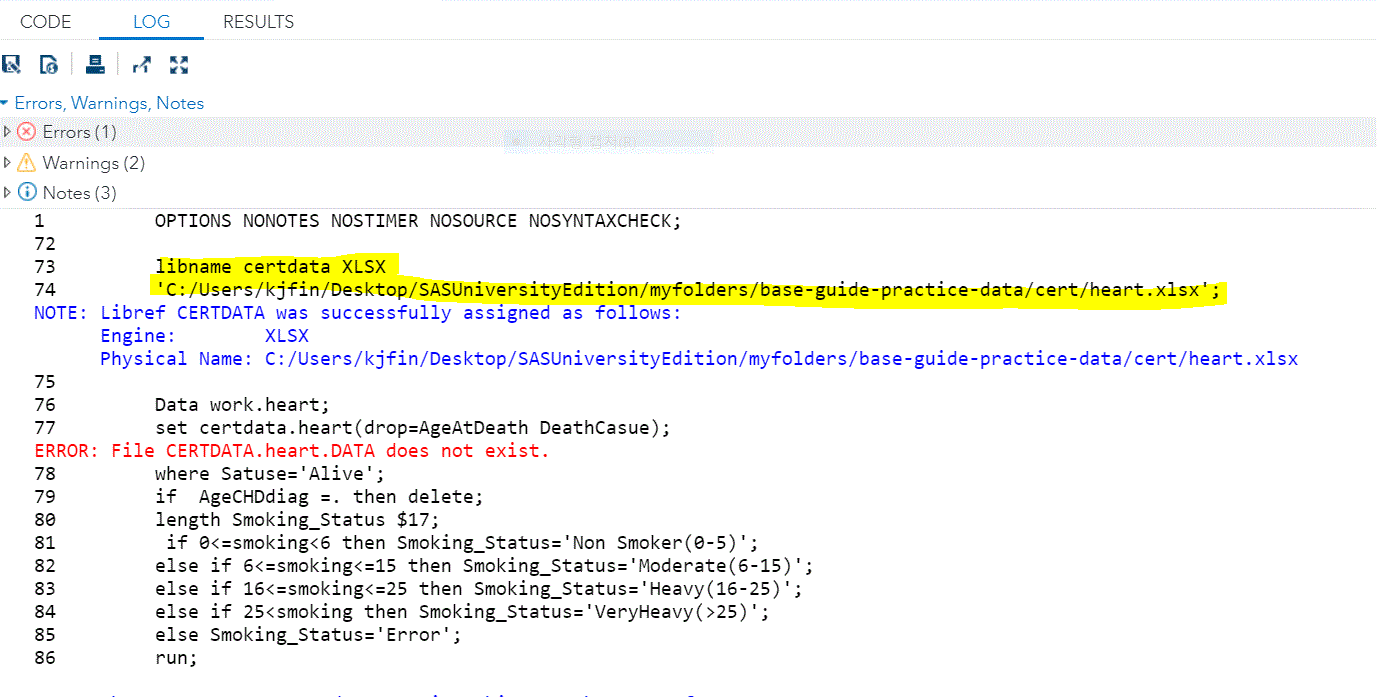Viewport: 1377px width, 697px height.
Task: Expand the Errors (1) section
Action: (7, 131)
